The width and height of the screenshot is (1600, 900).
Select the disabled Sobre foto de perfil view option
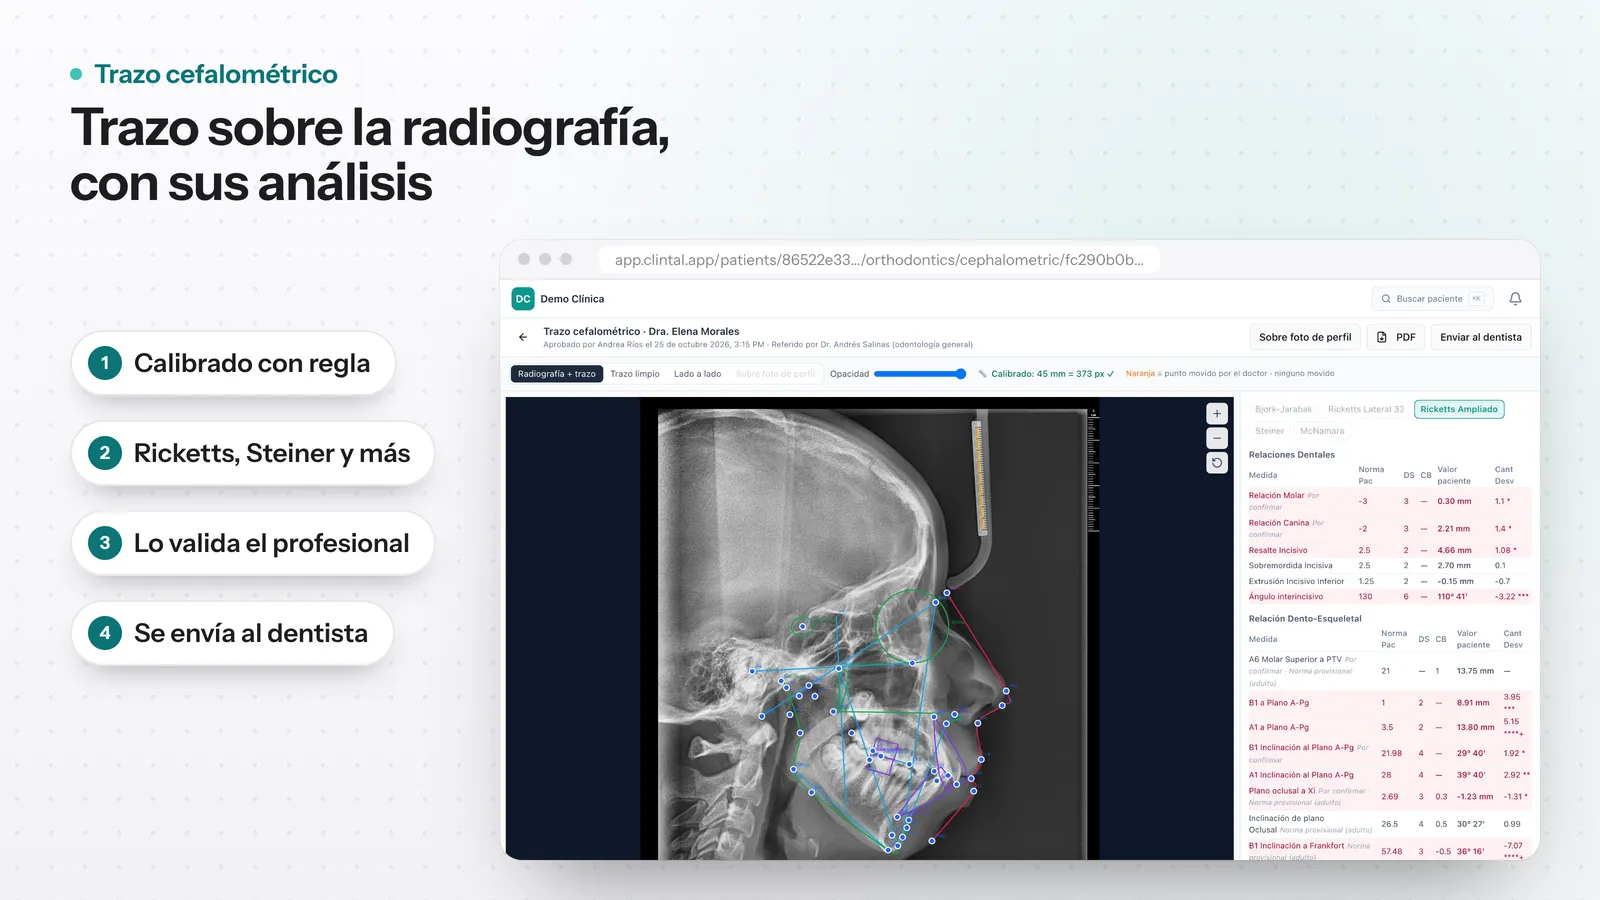coord(775,374)
